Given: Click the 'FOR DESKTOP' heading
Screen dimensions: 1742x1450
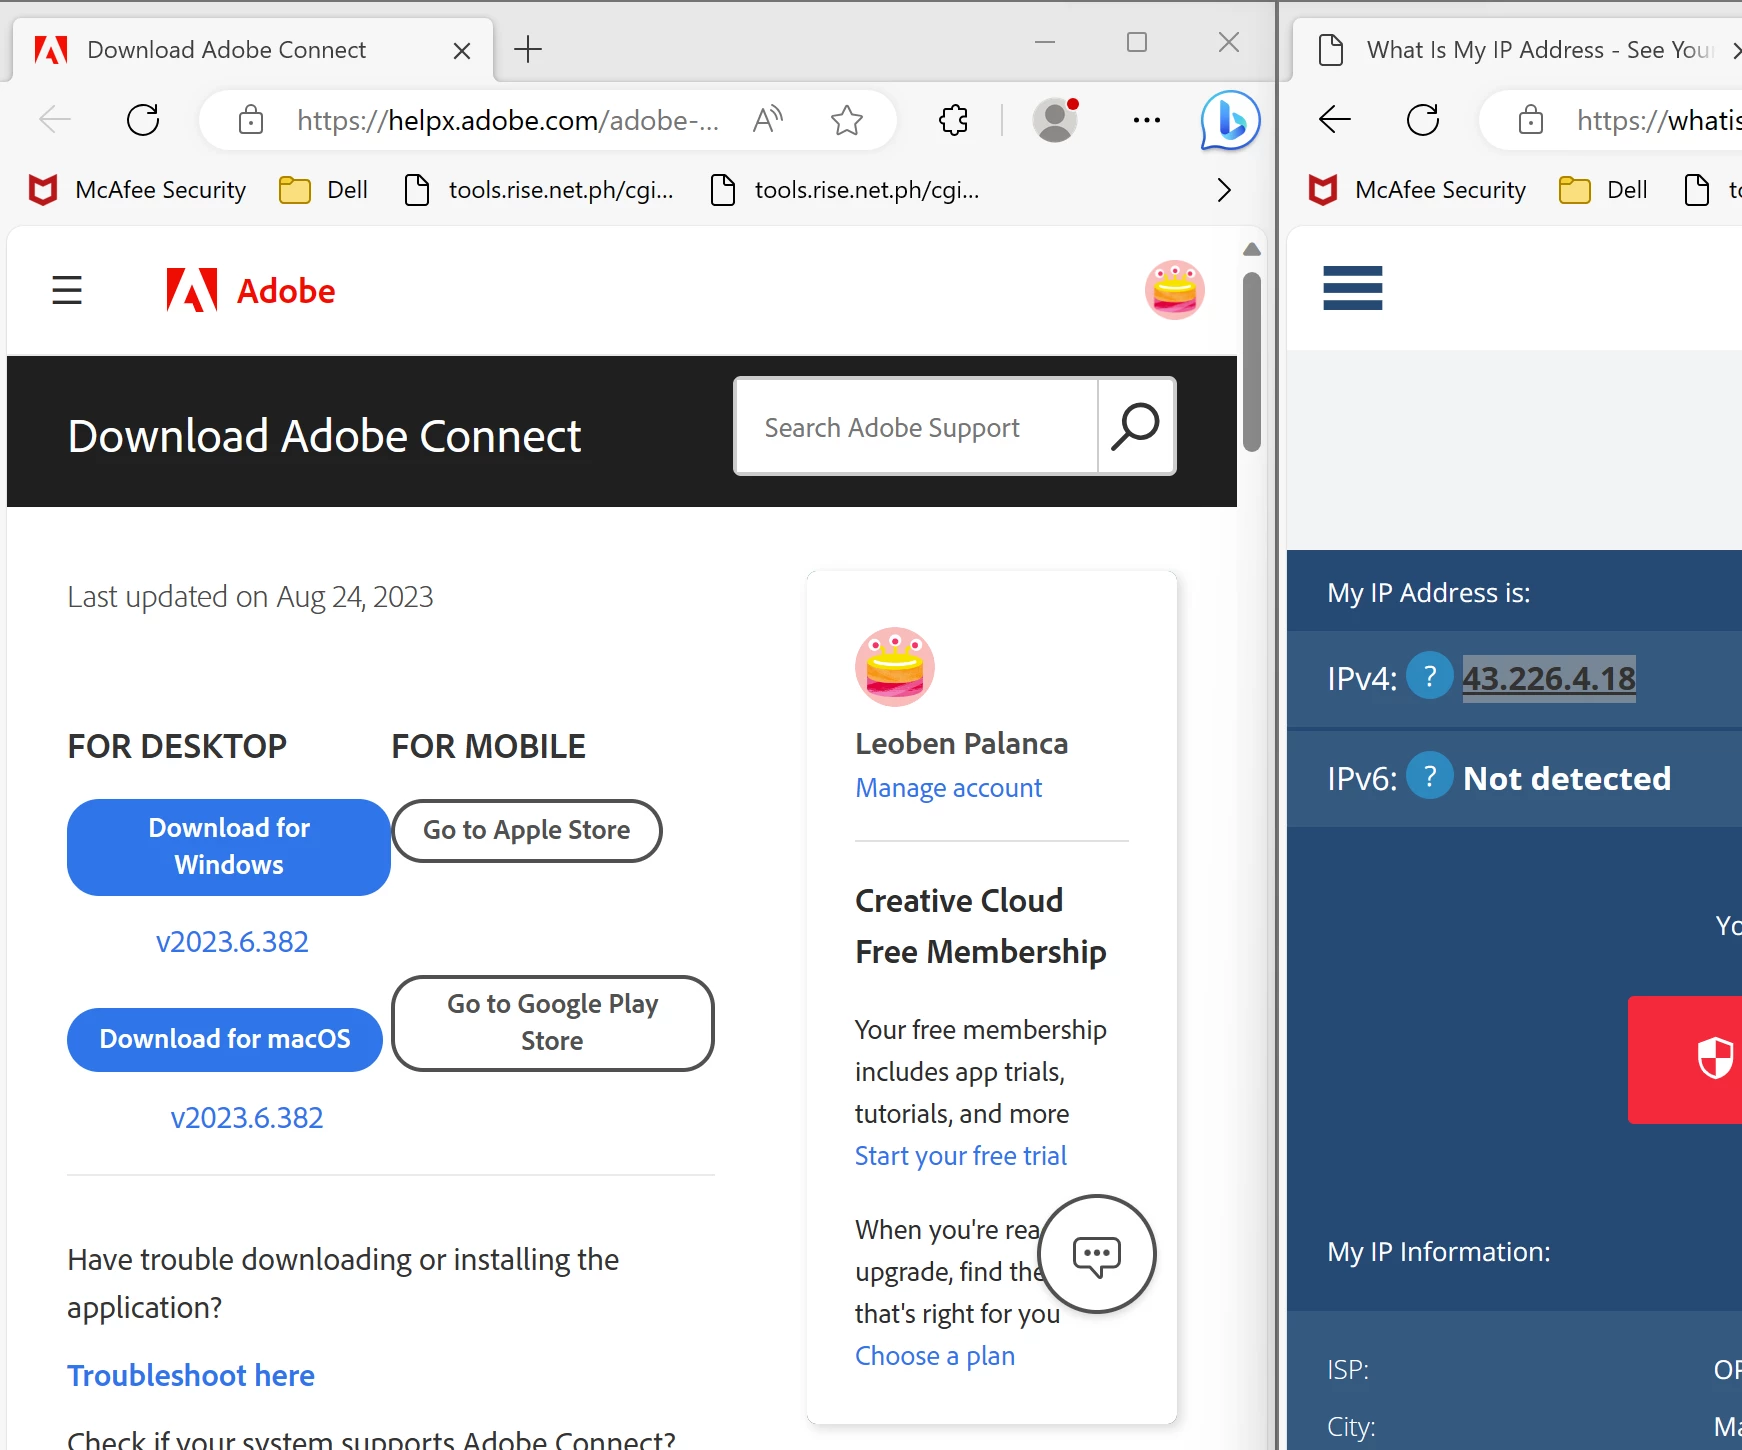Looking at the screenshot, I should [x=177, y=746].
